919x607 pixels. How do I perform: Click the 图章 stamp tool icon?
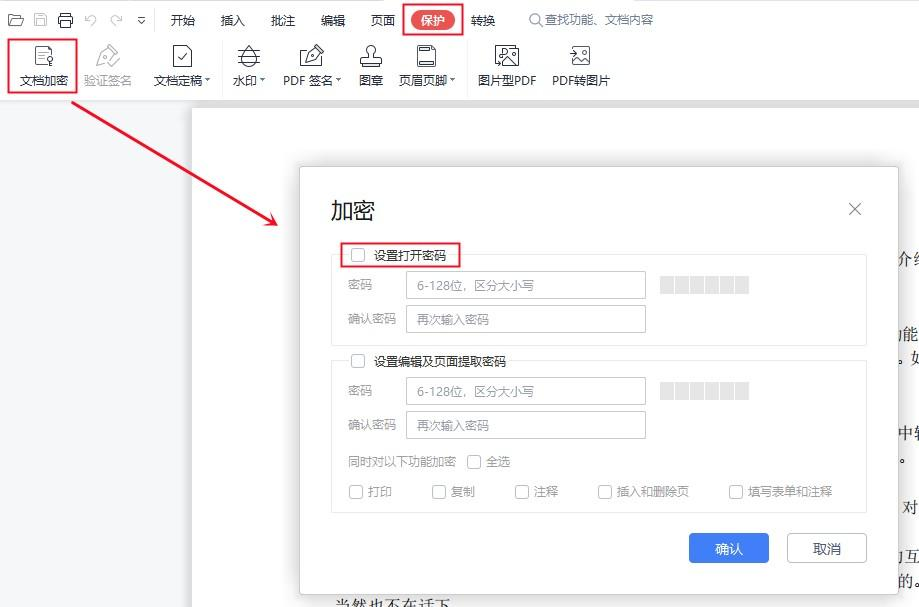[x=370, y=56]
